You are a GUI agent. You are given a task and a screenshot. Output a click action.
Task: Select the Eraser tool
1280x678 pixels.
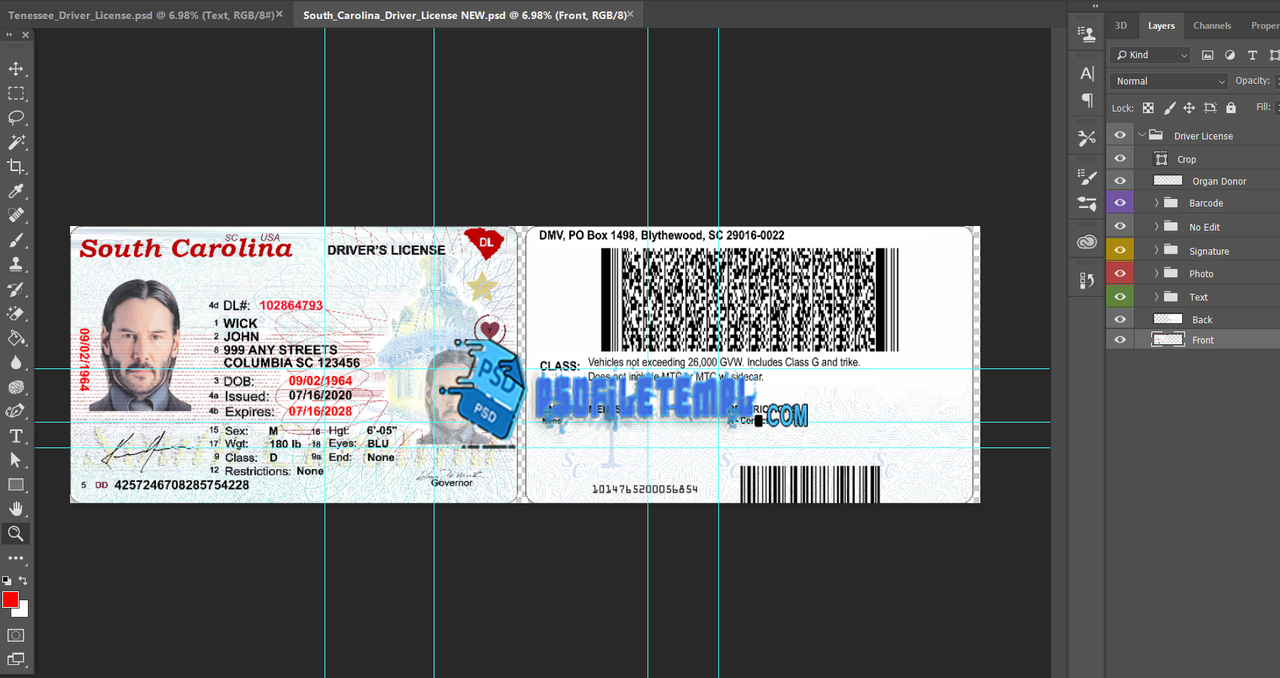click(x=16, y=314)
